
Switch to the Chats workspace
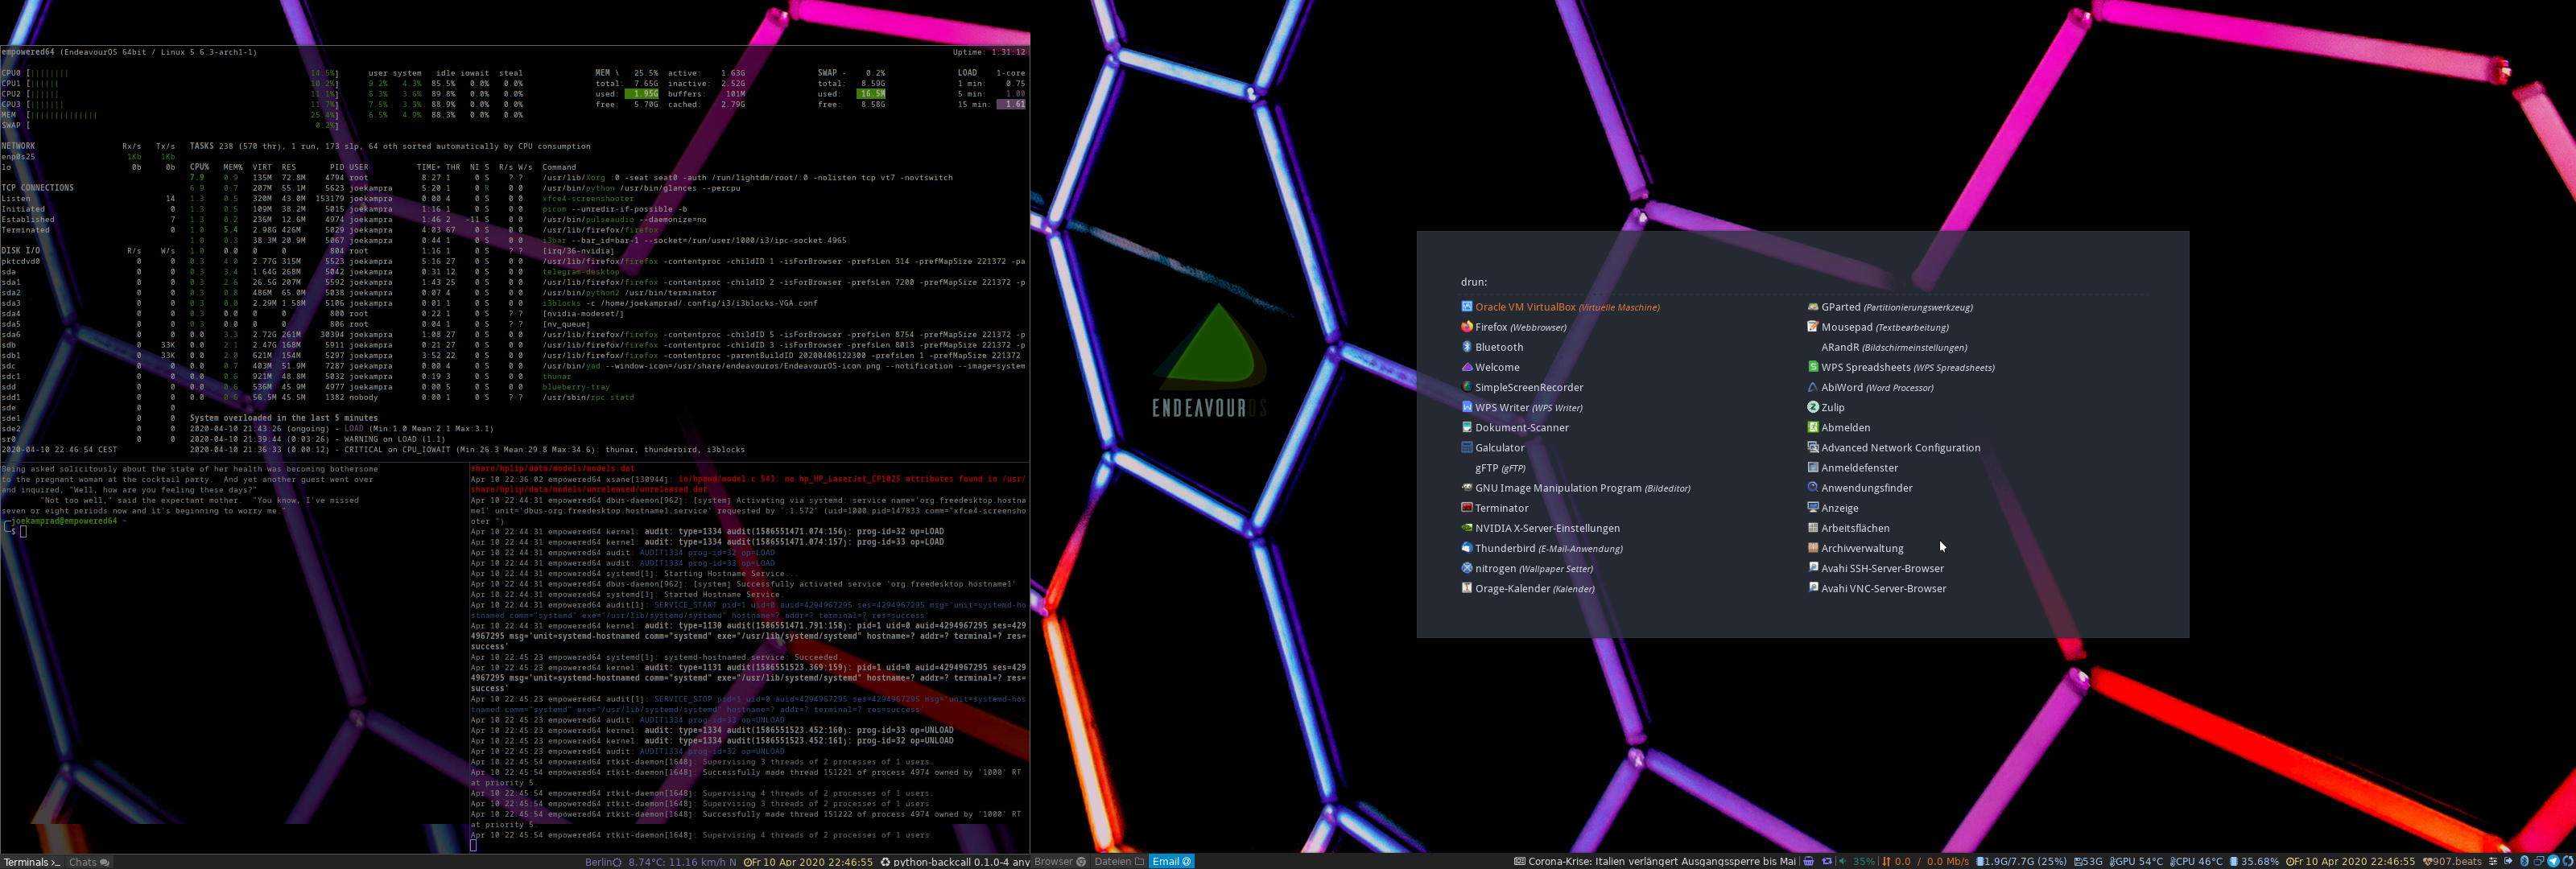point(89,862)
